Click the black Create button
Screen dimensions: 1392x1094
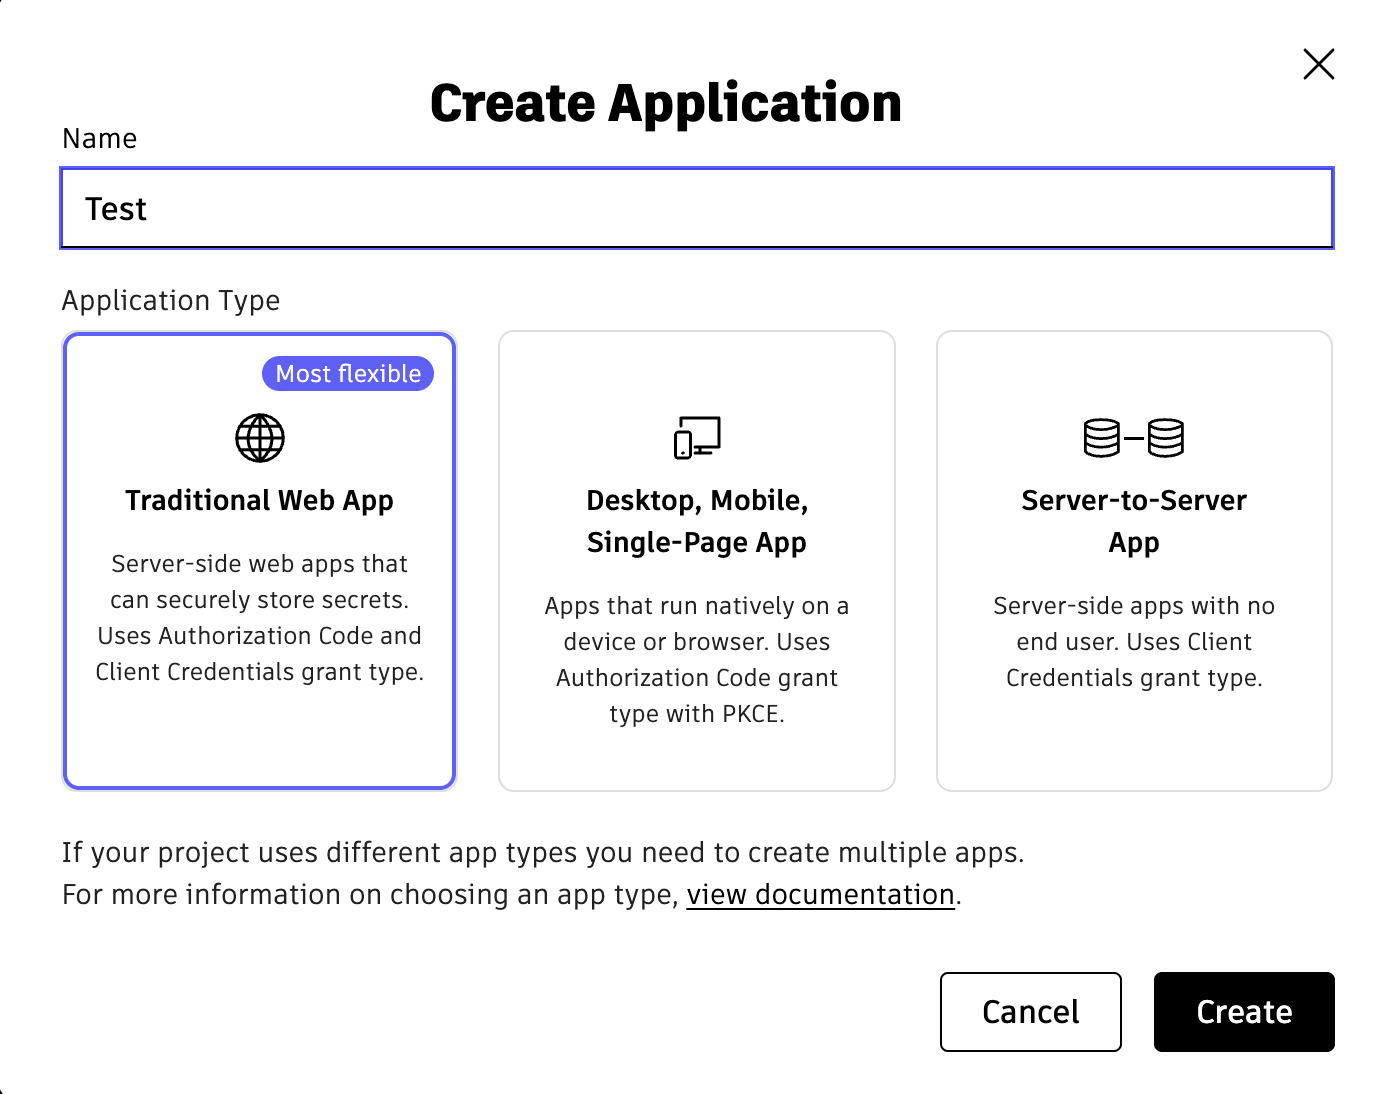click(x=1244, y=1012)
